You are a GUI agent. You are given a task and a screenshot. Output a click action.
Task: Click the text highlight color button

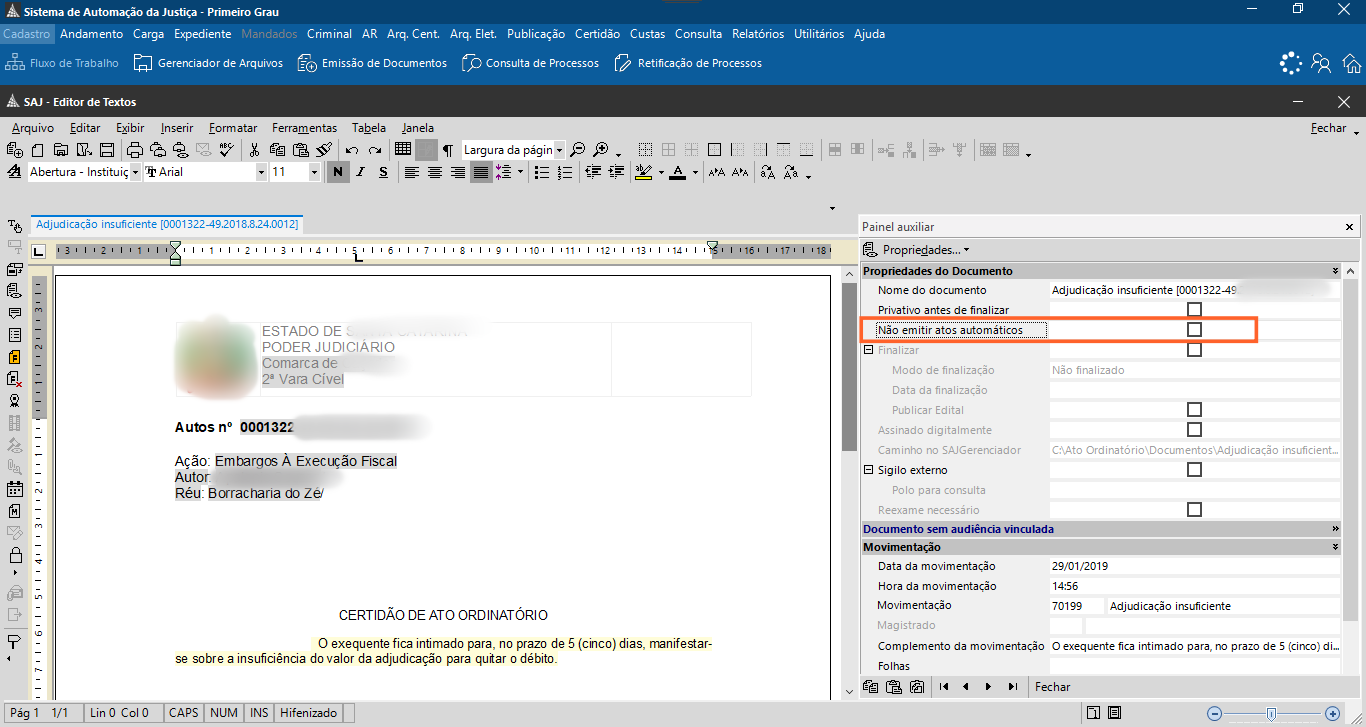[642, 172]
